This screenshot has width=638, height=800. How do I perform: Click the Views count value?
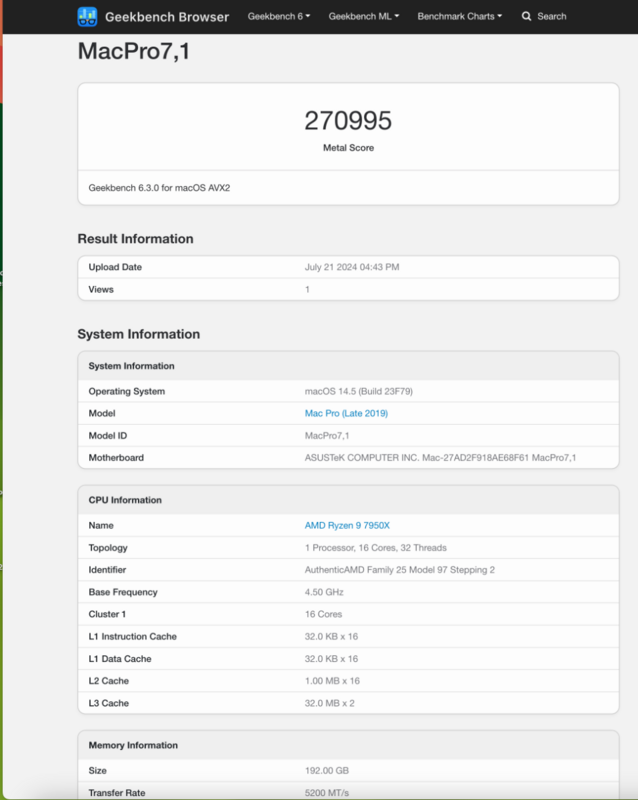coord(307,290)
